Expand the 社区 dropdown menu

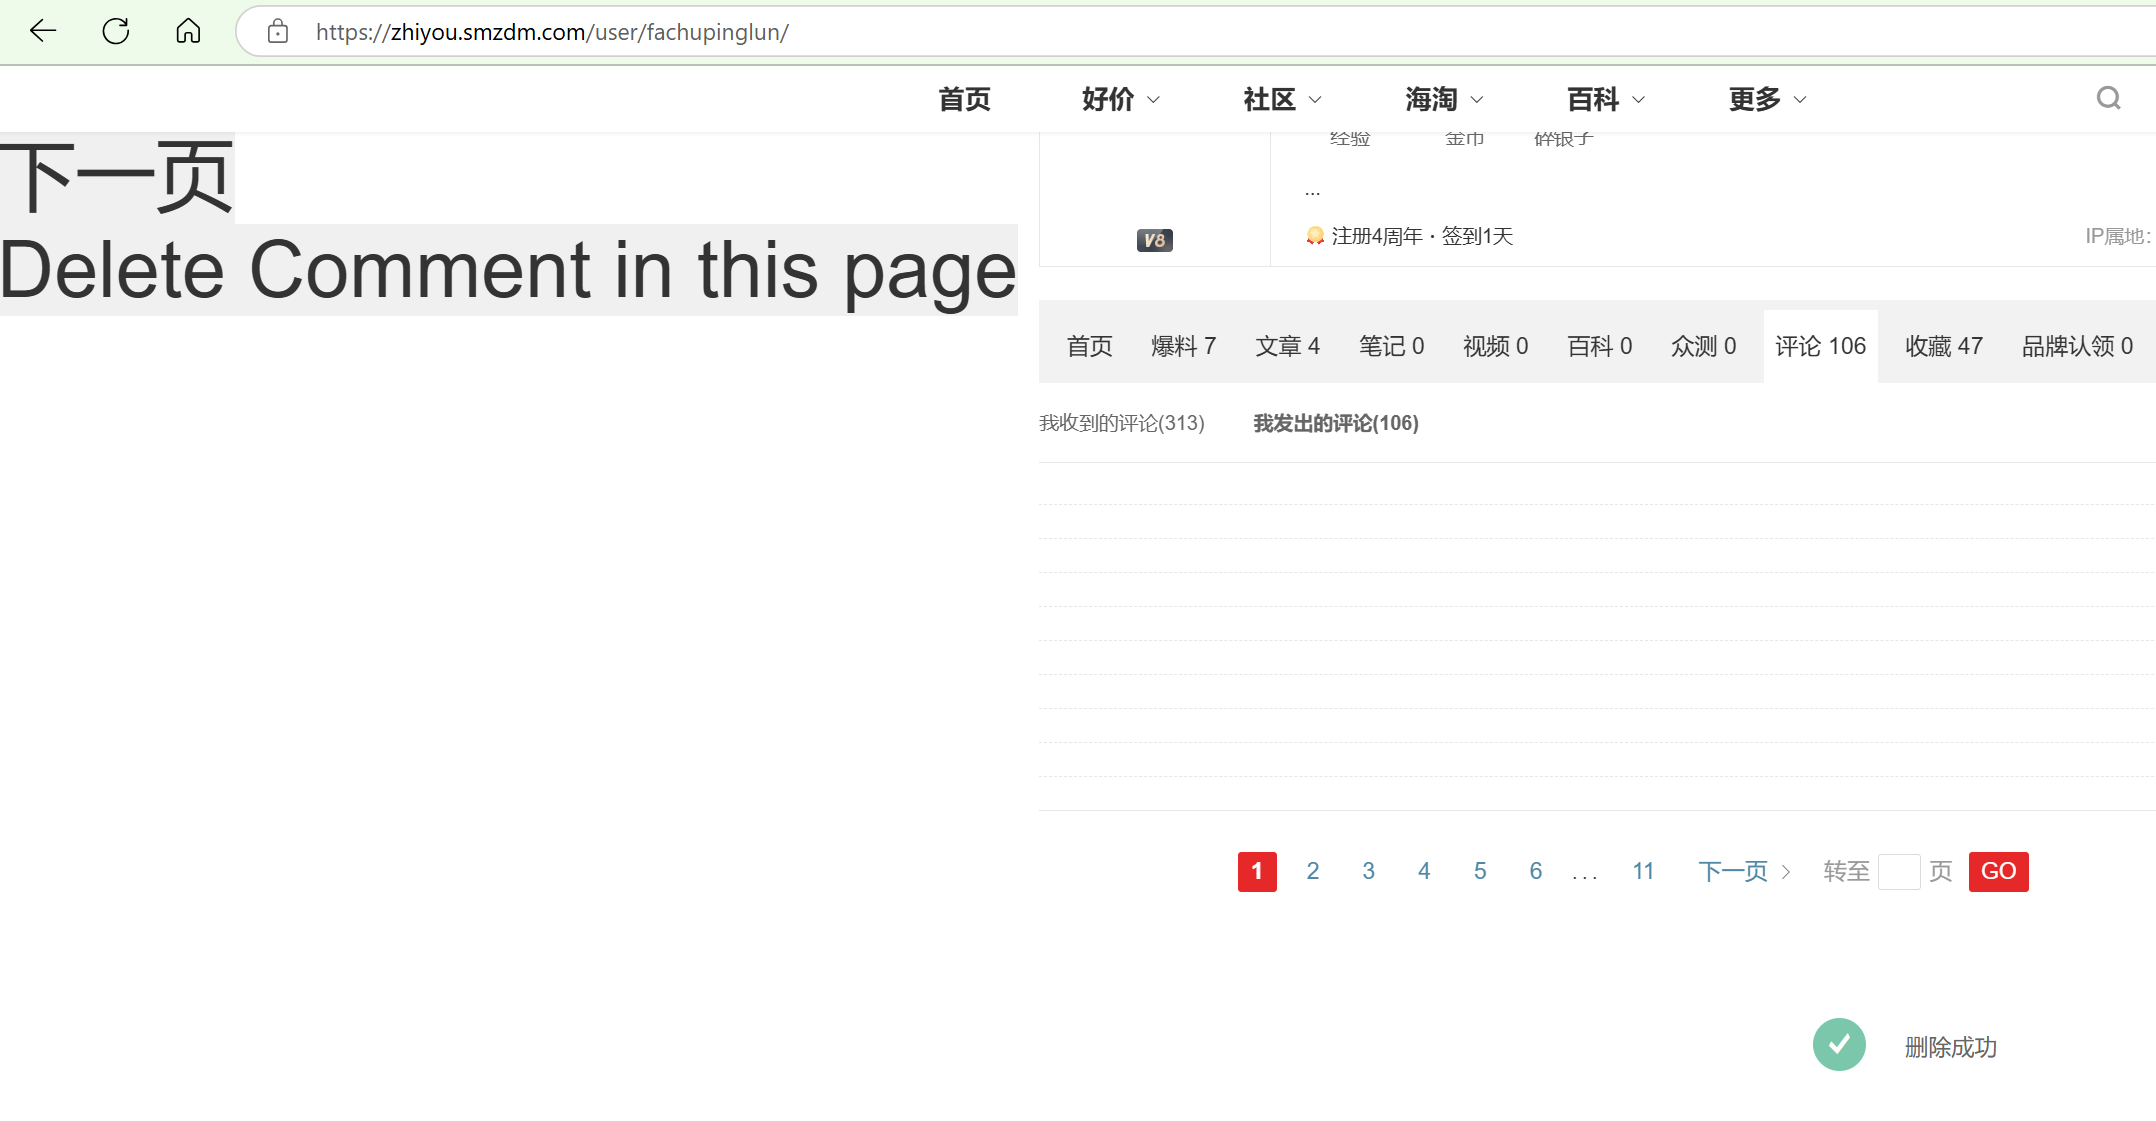pyautogui.click(x=1282, y=99)
